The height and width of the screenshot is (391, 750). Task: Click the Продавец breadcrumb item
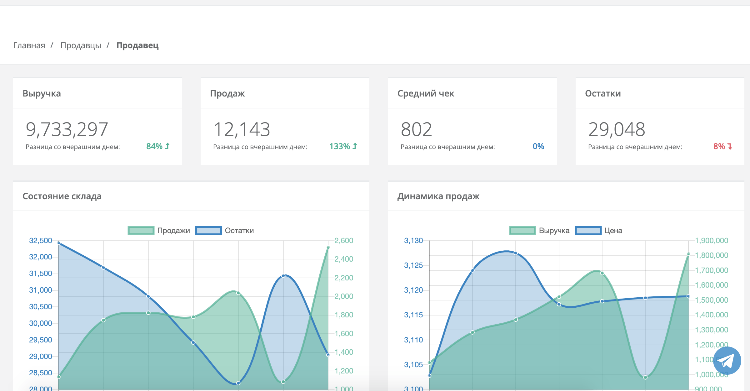(137, 45)
